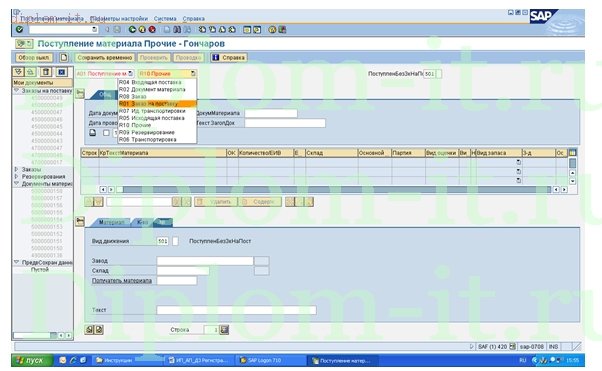
Task: Open the Параметры настройки menu
Action: click(119, 18)
